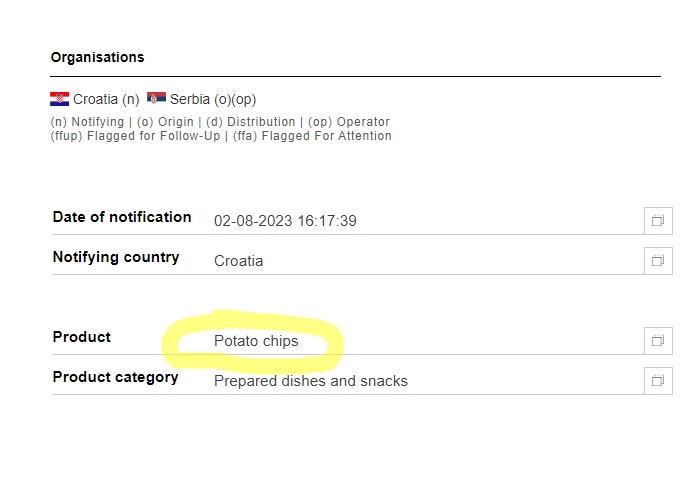The height and width of the screenshot is (479, 681).
Task: Select the Croatia (n) organisation text
Action: pyautogui.click(x=106, y=100)
